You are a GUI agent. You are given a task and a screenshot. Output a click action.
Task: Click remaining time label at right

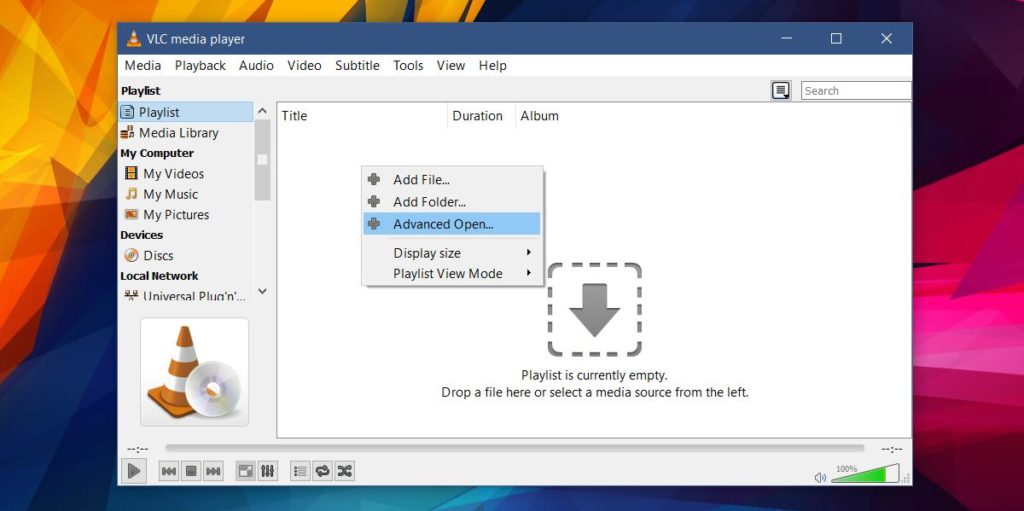(891, 449)
